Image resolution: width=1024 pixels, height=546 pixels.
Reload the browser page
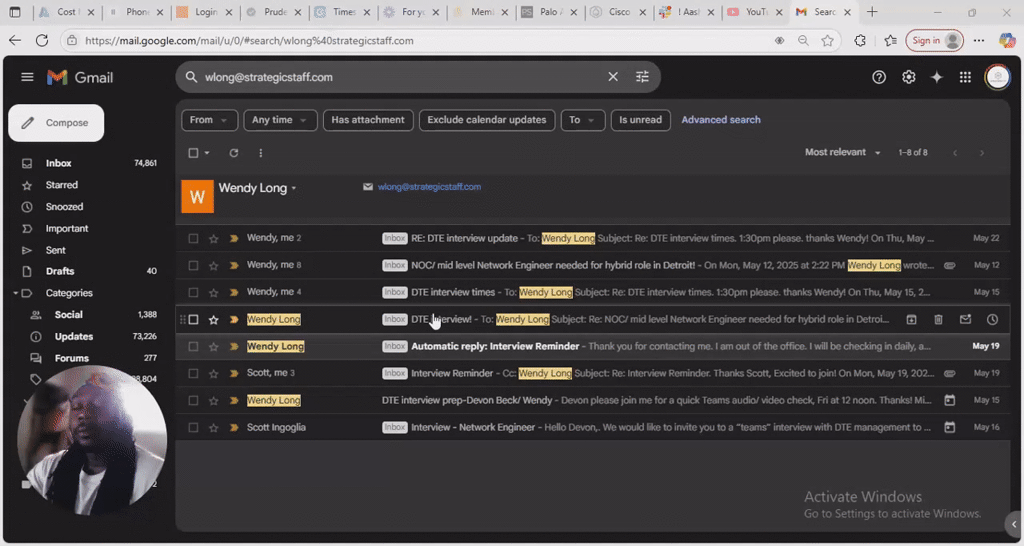click(42, 40)
